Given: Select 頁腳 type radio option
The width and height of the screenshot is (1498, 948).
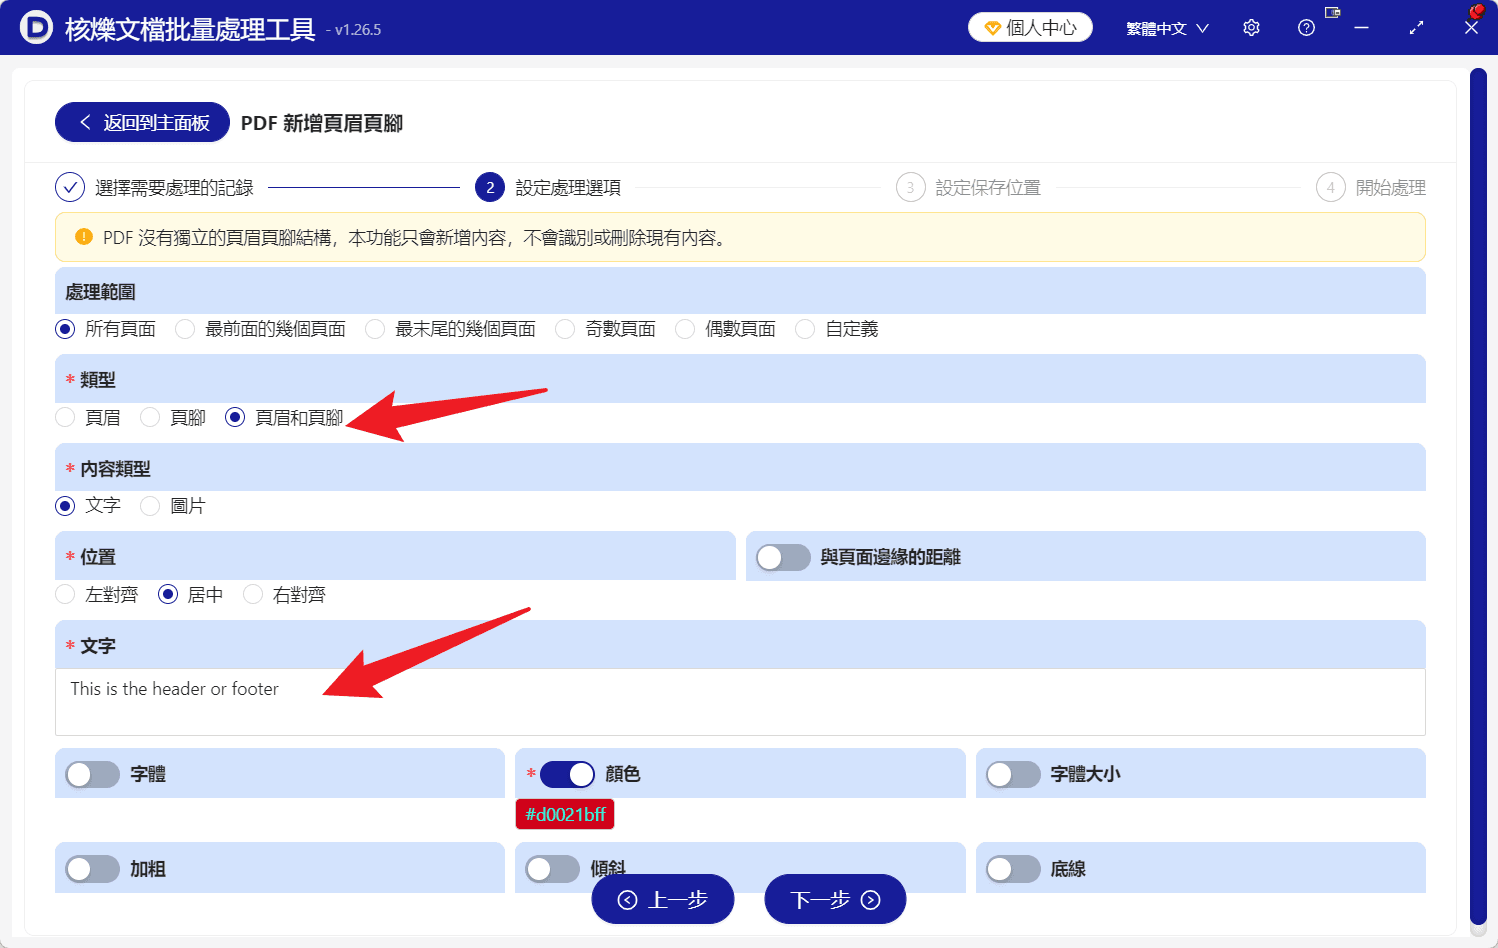Looking at the screenshot, I should click(x=150, y=417).
